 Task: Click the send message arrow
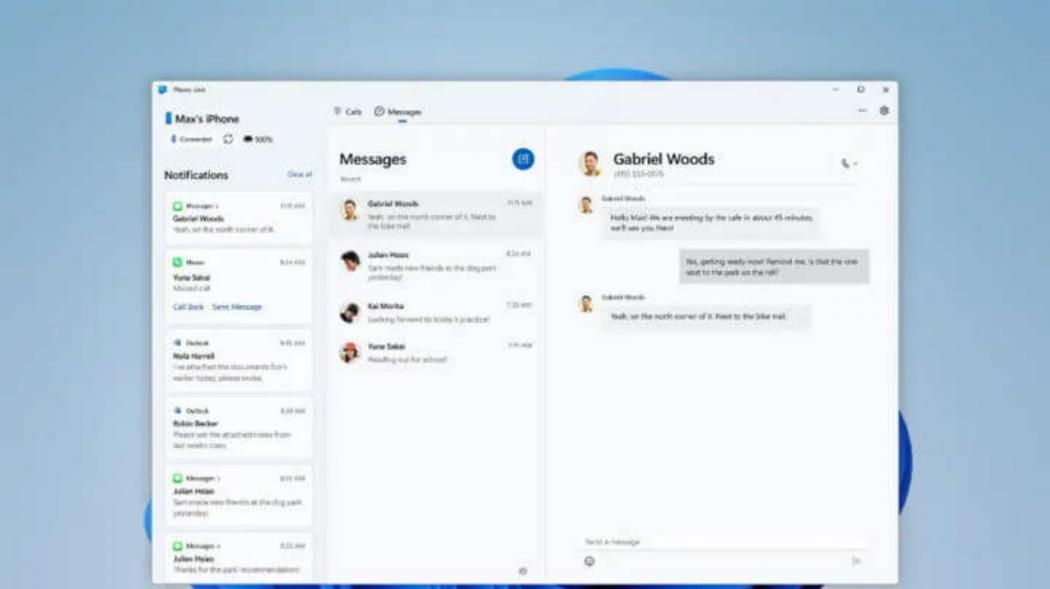(x=856, y=561)
